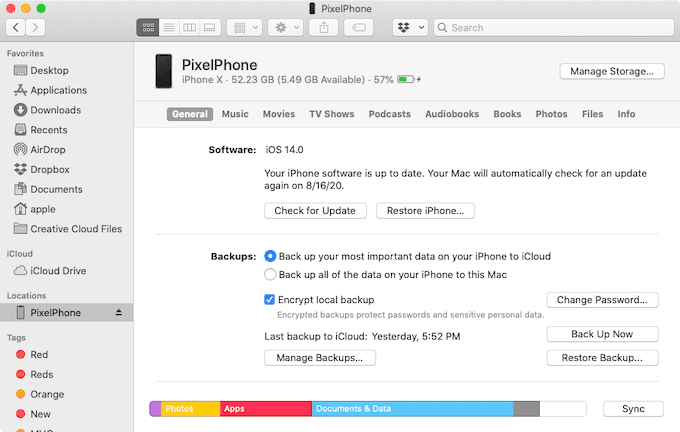Click the Back Up Now button
The width and height of the screenshot is (680, 432).
(x=602, y=334)
